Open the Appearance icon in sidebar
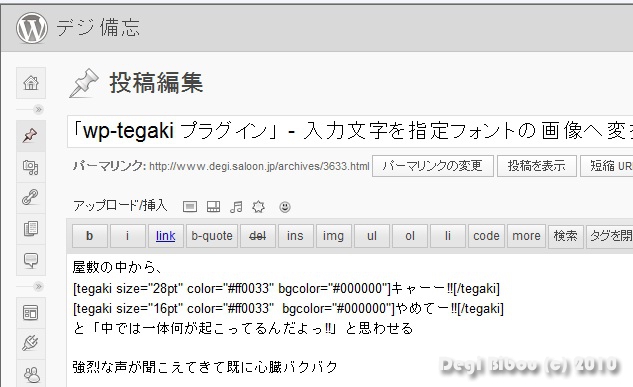 coord(31,312)
